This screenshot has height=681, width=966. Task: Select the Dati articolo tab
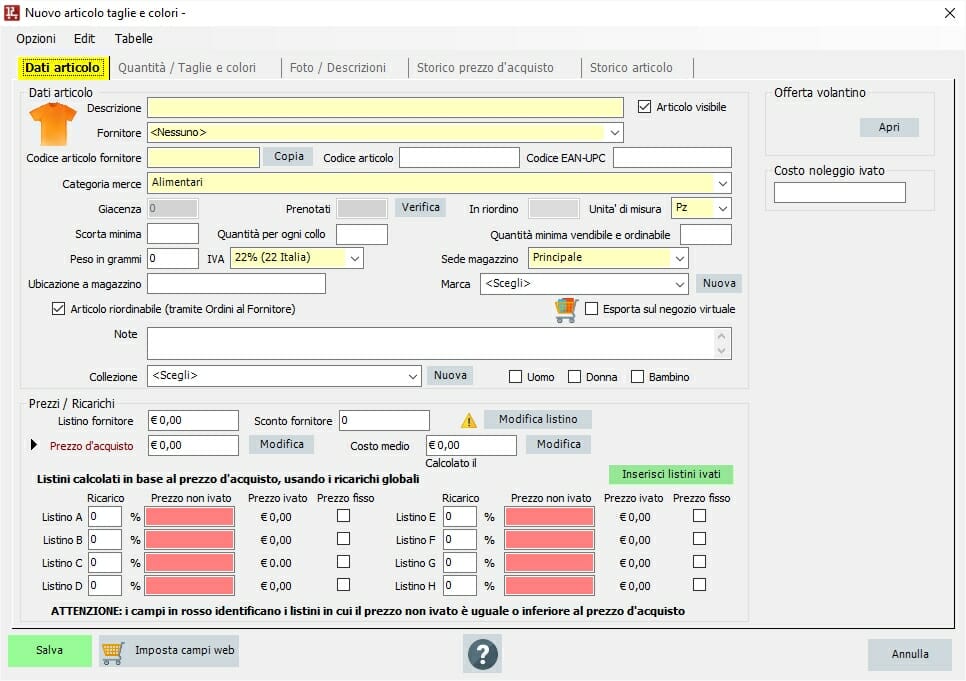pos(62,68)
